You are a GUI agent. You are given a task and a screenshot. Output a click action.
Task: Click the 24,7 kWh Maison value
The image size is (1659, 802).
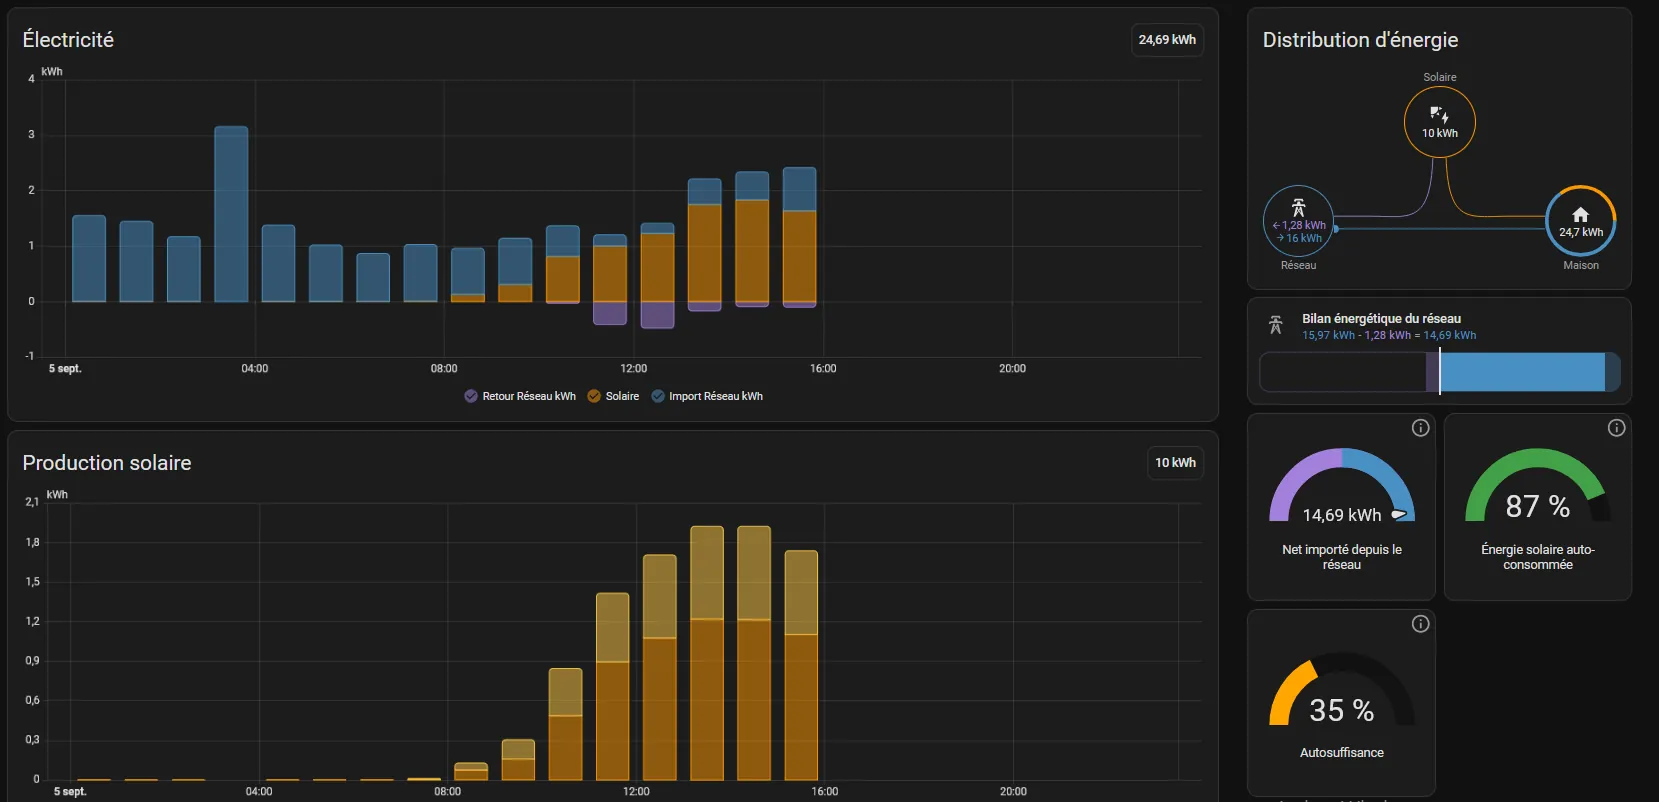click(1581, 232)
